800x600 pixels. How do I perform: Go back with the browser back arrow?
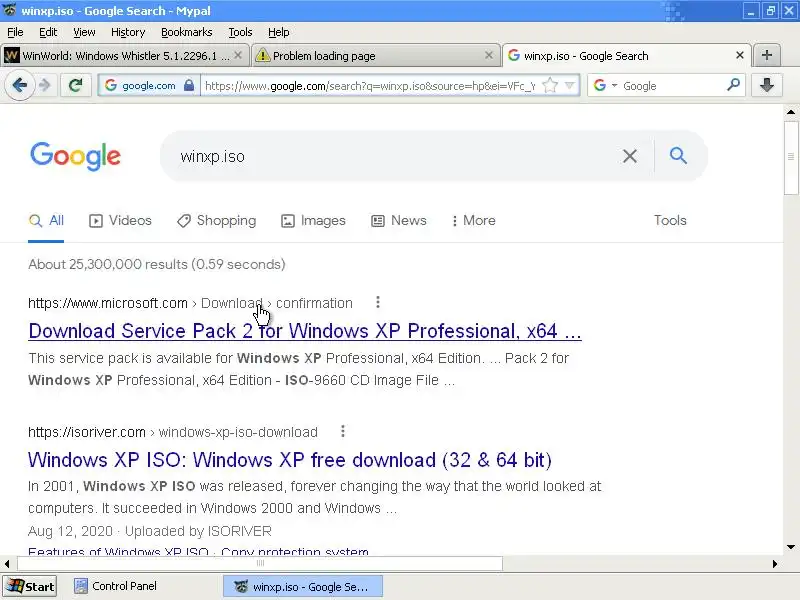coord(20,85)
